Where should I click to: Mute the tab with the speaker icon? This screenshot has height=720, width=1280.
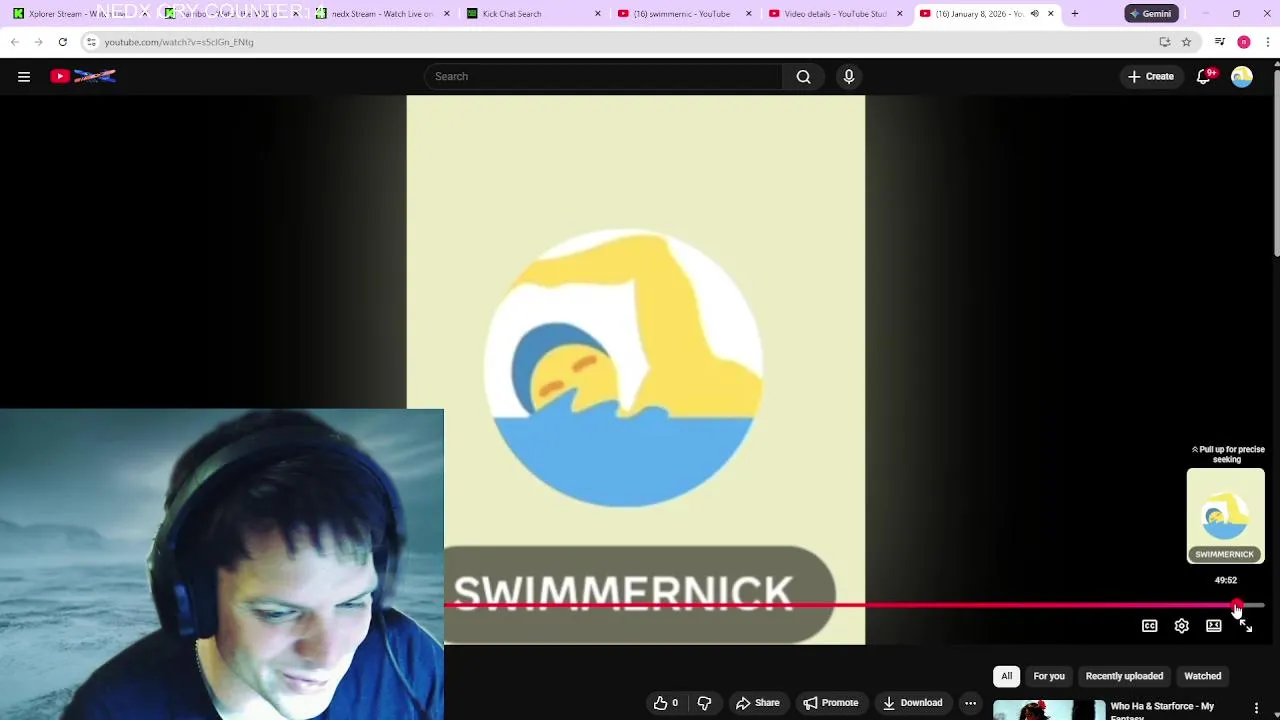coord(1034,14)
